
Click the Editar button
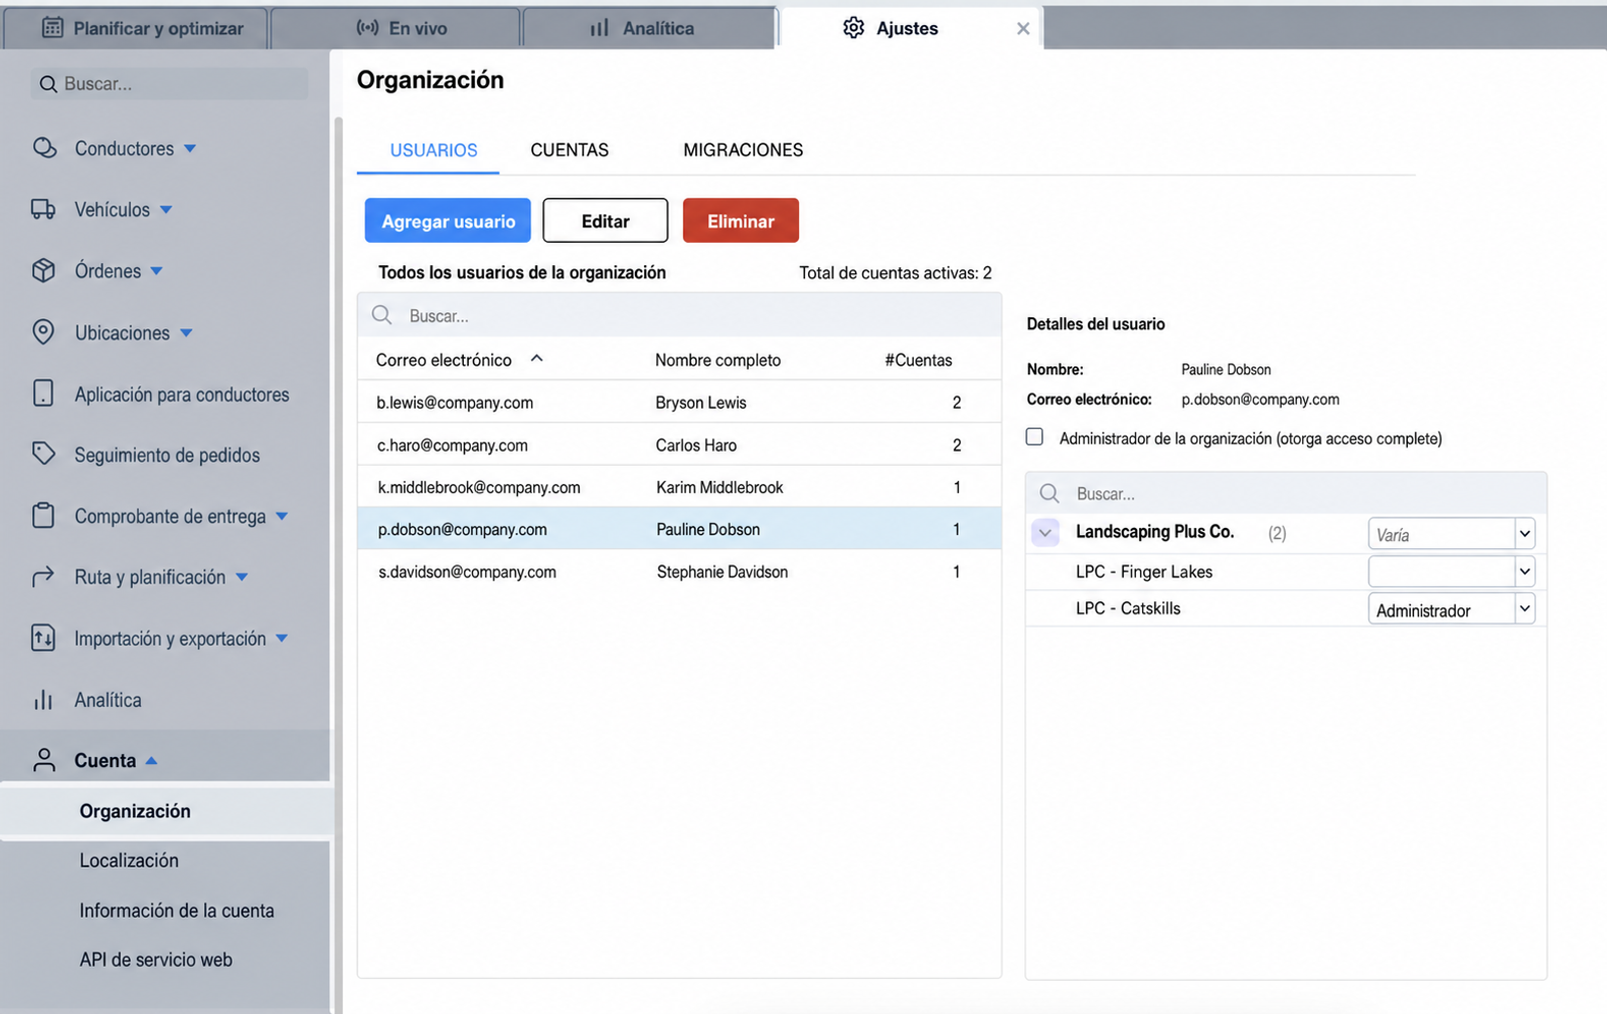605,220
